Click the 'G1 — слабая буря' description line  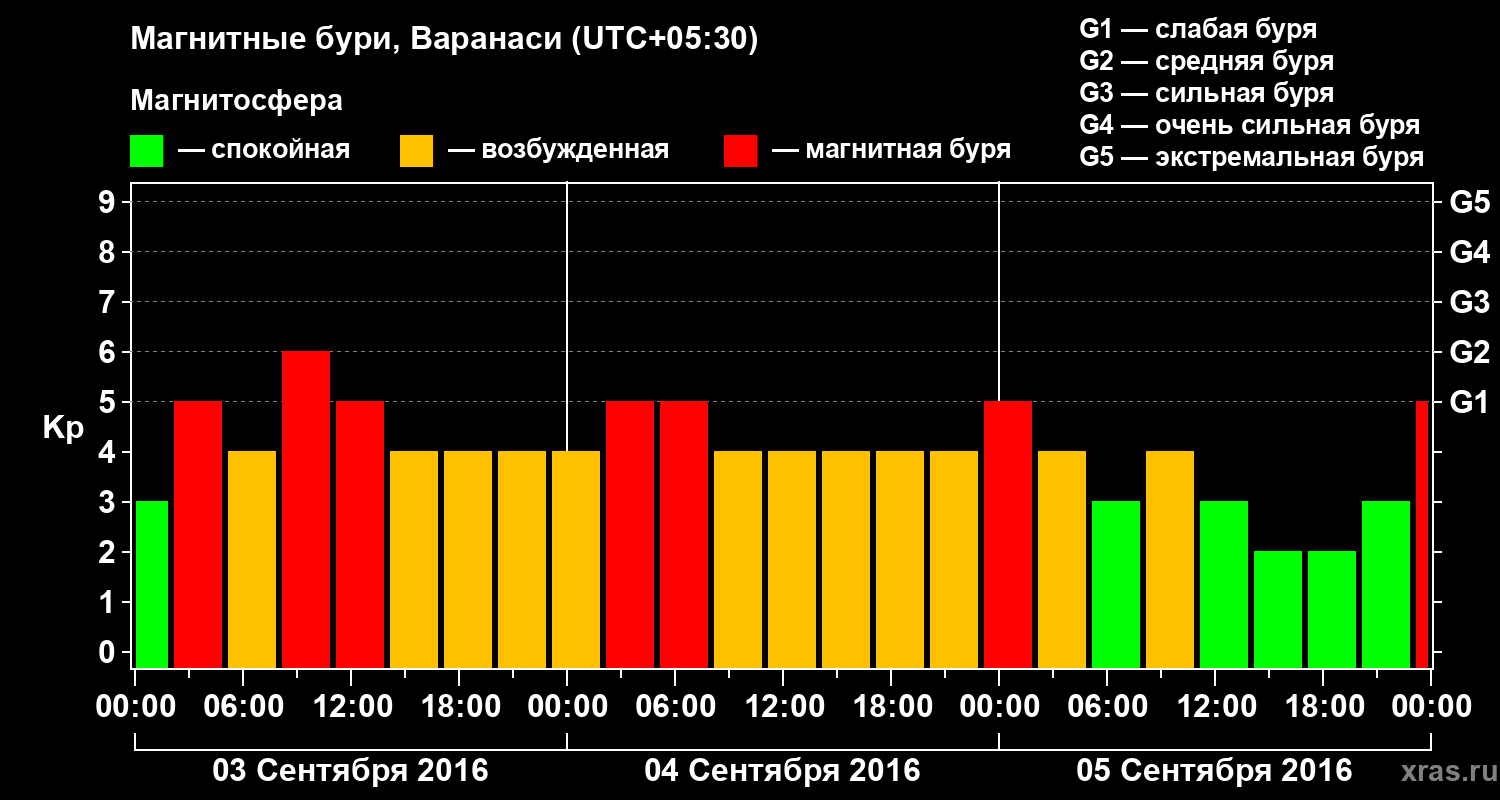click(1198, 28)
